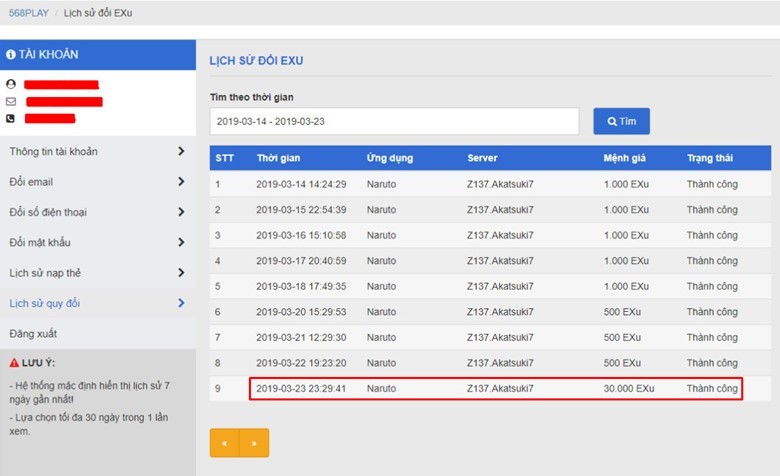
Task: Select timestamp 2019-03-15 22:54:39
Action: coord(301,209)
